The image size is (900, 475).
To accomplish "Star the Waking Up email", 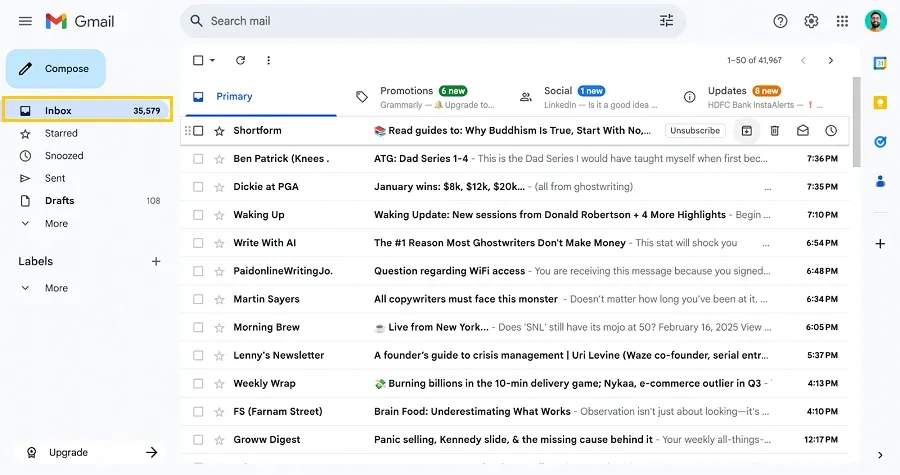I will (x=219, y=215).
